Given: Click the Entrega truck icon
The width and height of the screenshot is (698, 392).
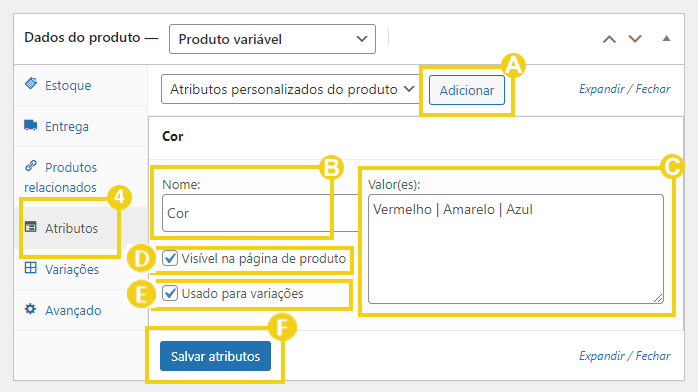Looking at the screenshot, I should [x=31, y=125].
